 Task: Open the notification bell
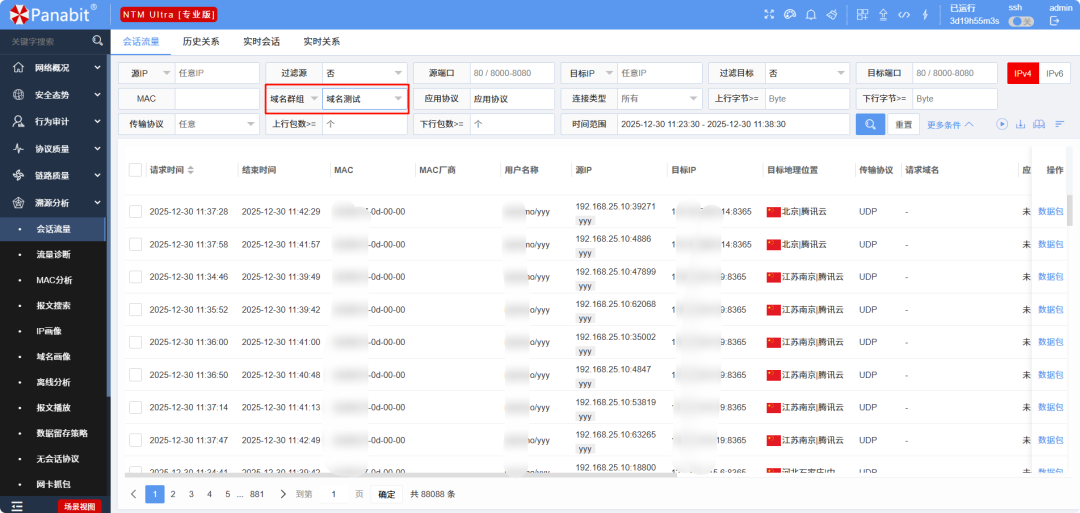811,14
